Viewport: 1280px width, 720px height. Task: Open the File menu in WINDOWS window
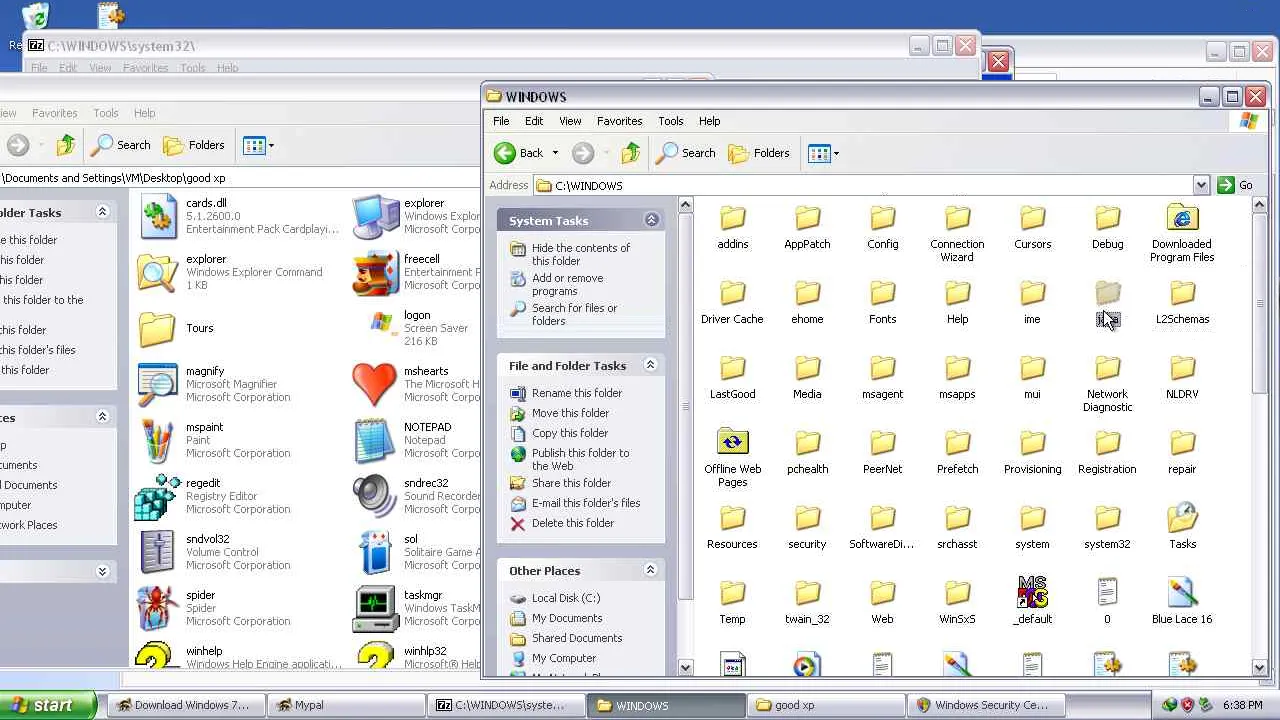pos(501,121)
